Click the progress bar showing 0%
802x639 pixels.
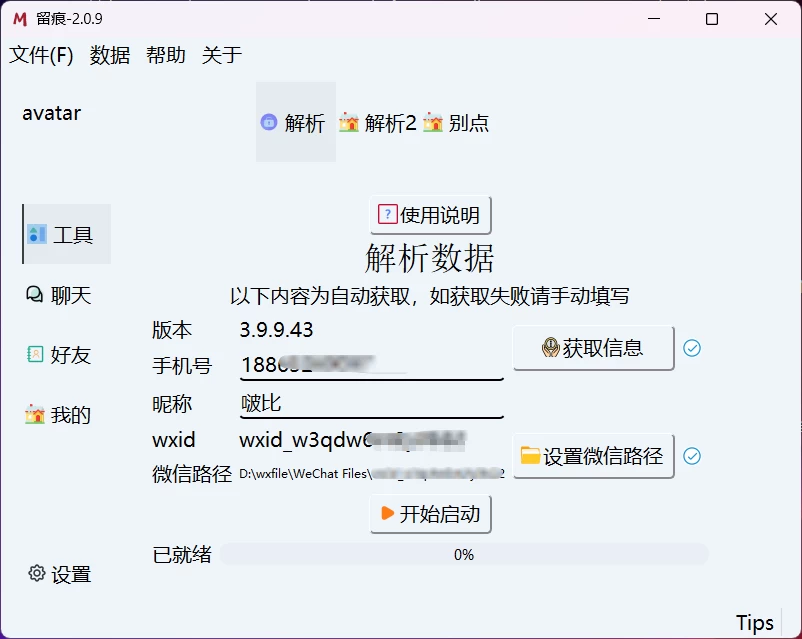pyautogui.click(x=464, y=555)
